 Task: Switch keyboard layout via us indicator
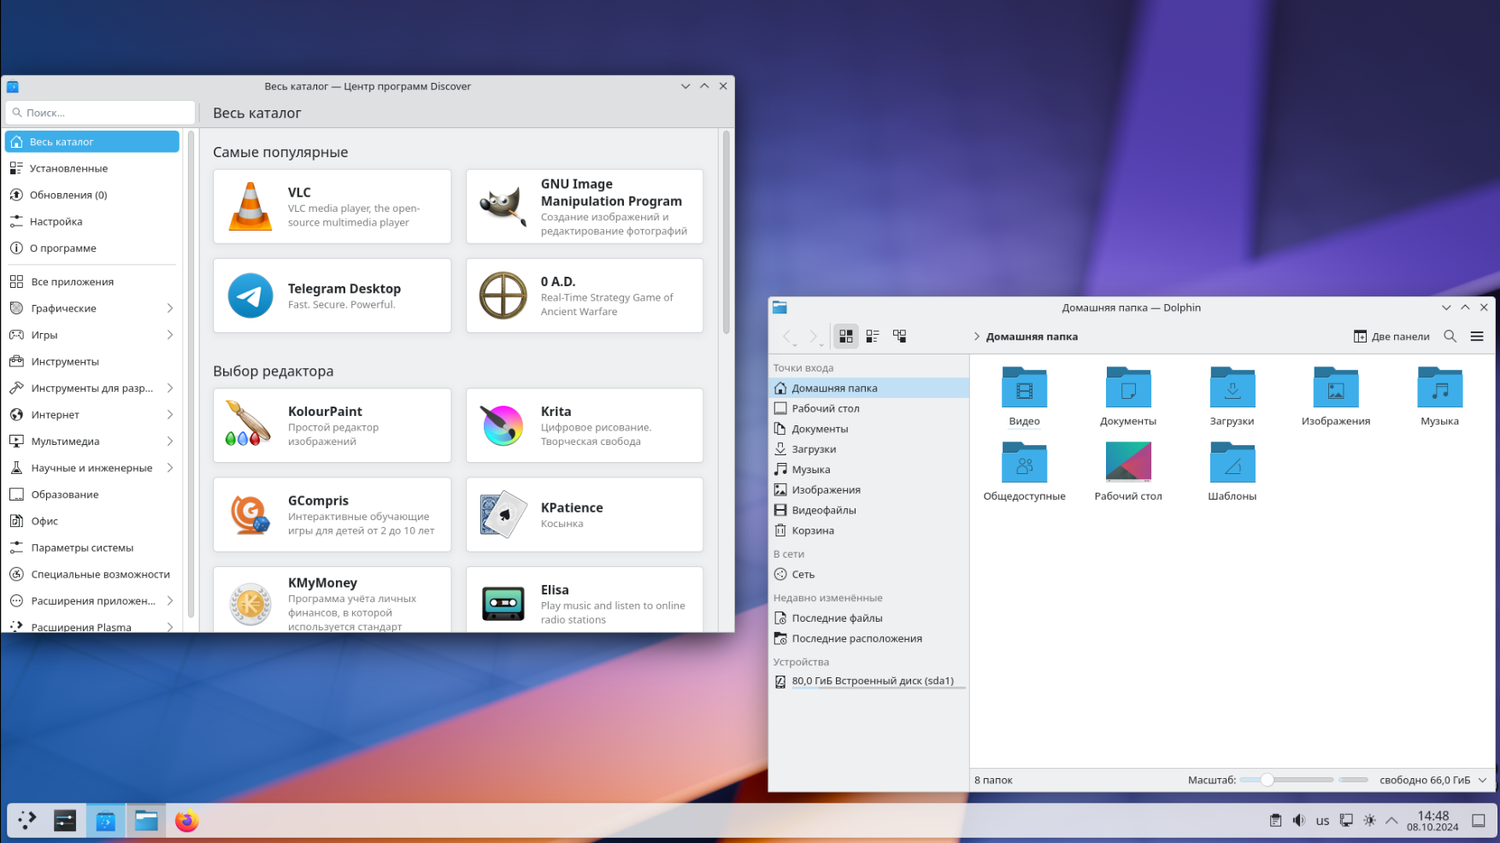(x=1322, y=821)
